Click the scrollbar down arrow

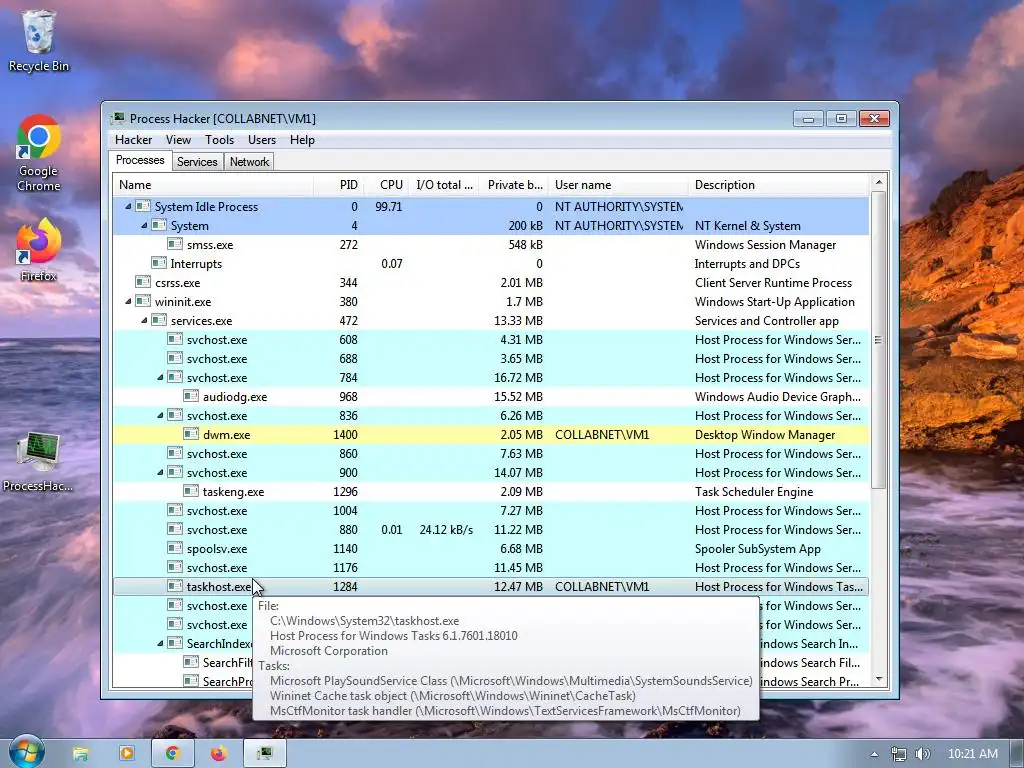[x=878, y=679]
